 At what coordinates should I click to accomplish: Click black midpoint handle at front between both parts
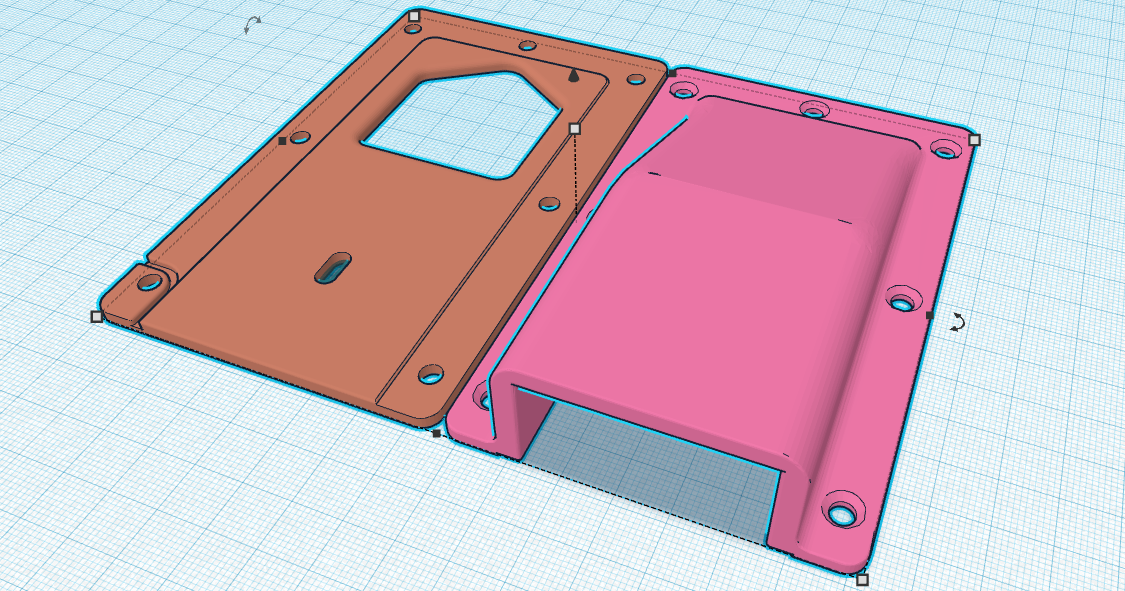coord(436,433)
